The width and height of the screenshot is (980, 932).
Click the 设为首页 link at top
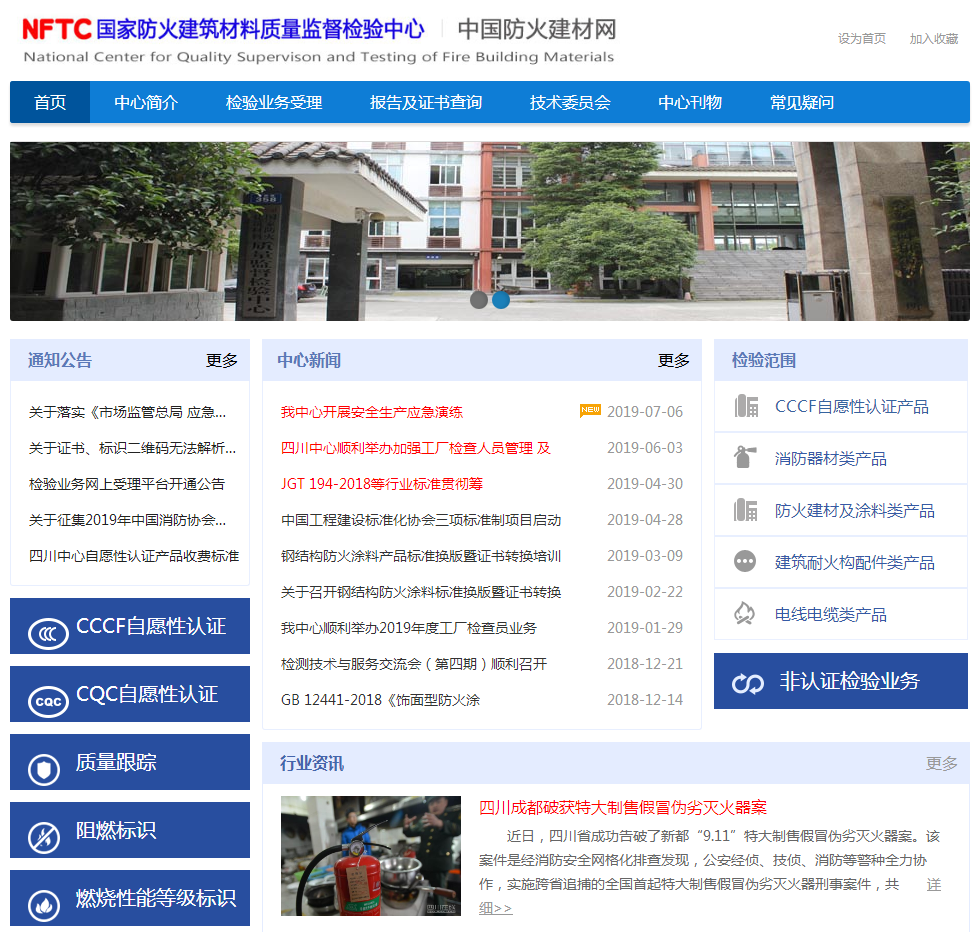tap(861, 39)
